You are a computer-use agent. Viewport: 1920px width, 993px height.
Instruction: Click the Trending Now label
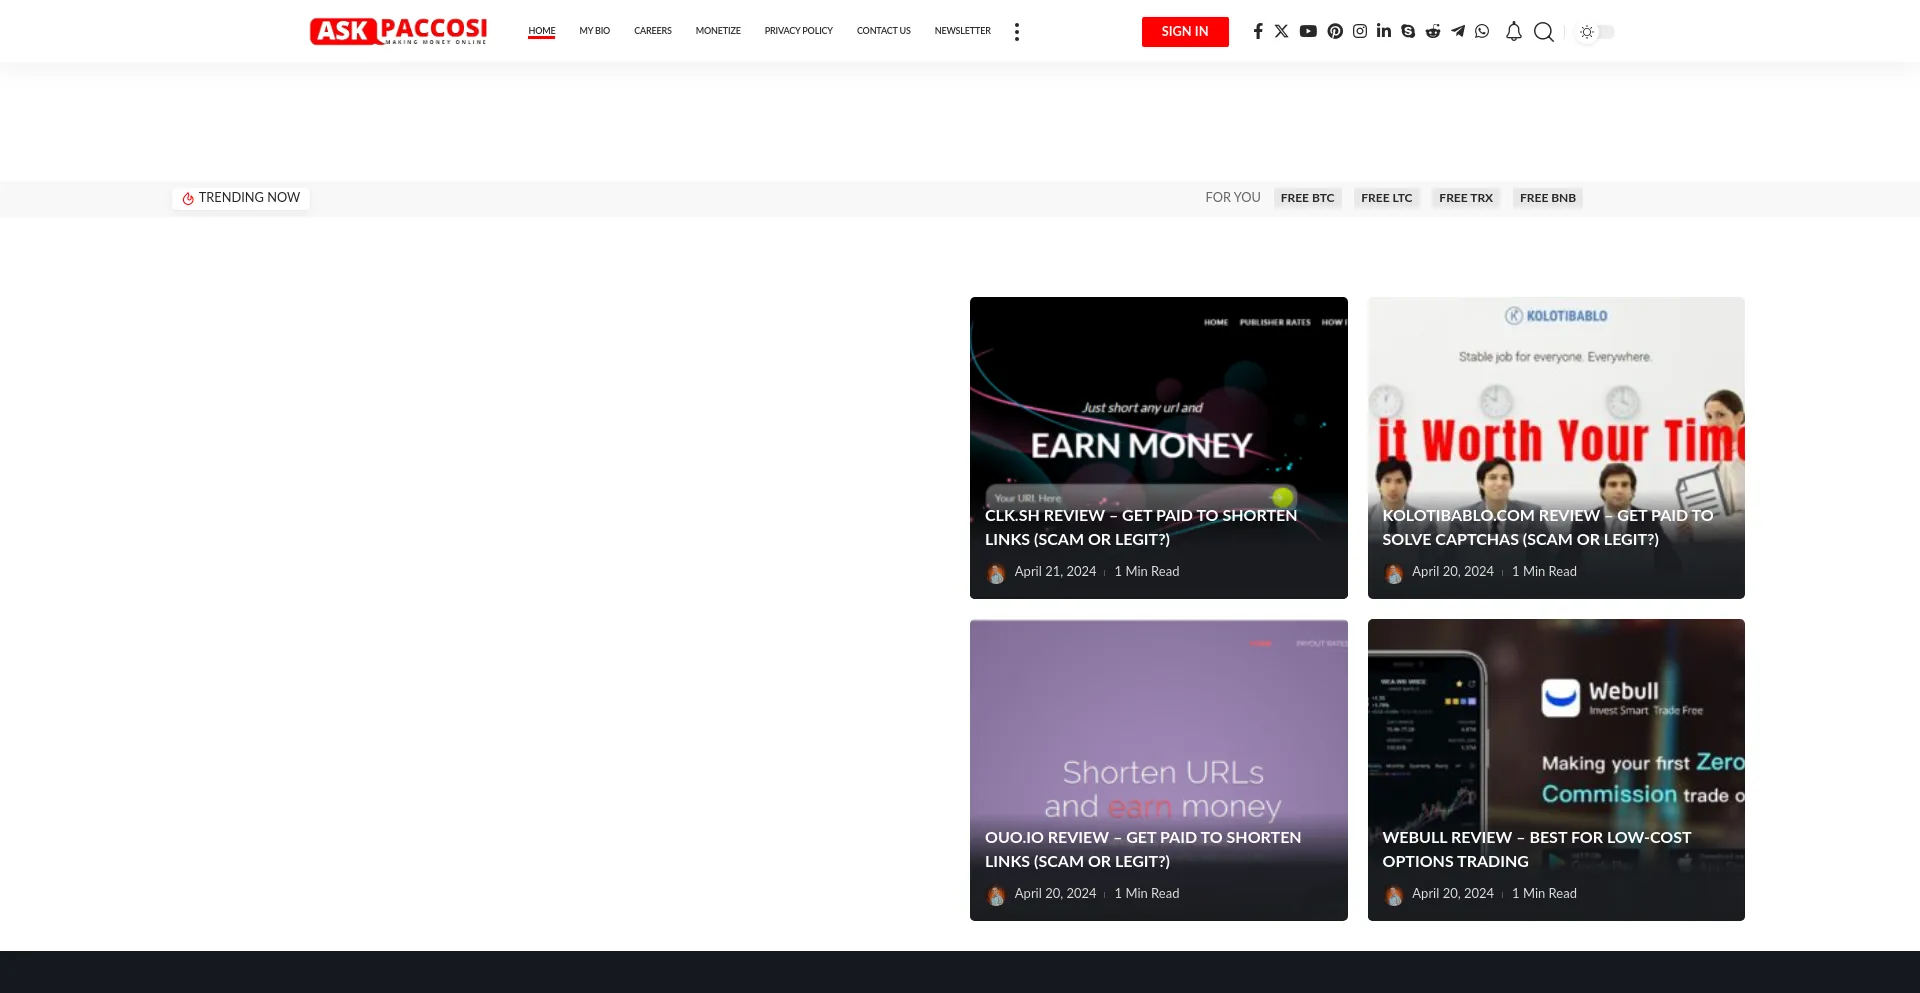pos(249,198)
